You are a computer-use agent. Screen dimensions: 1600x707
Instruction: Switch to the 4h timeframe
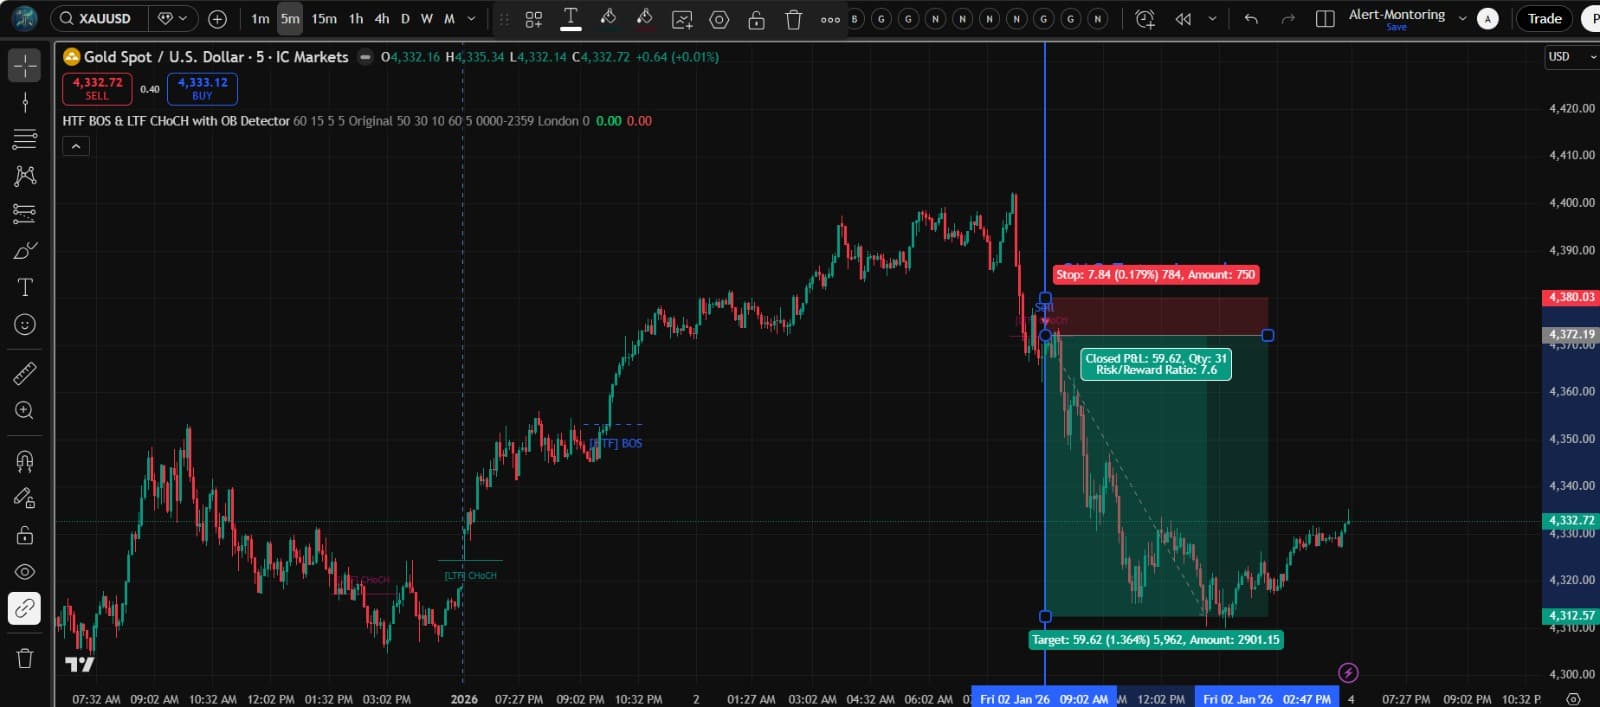click(382, 18)
